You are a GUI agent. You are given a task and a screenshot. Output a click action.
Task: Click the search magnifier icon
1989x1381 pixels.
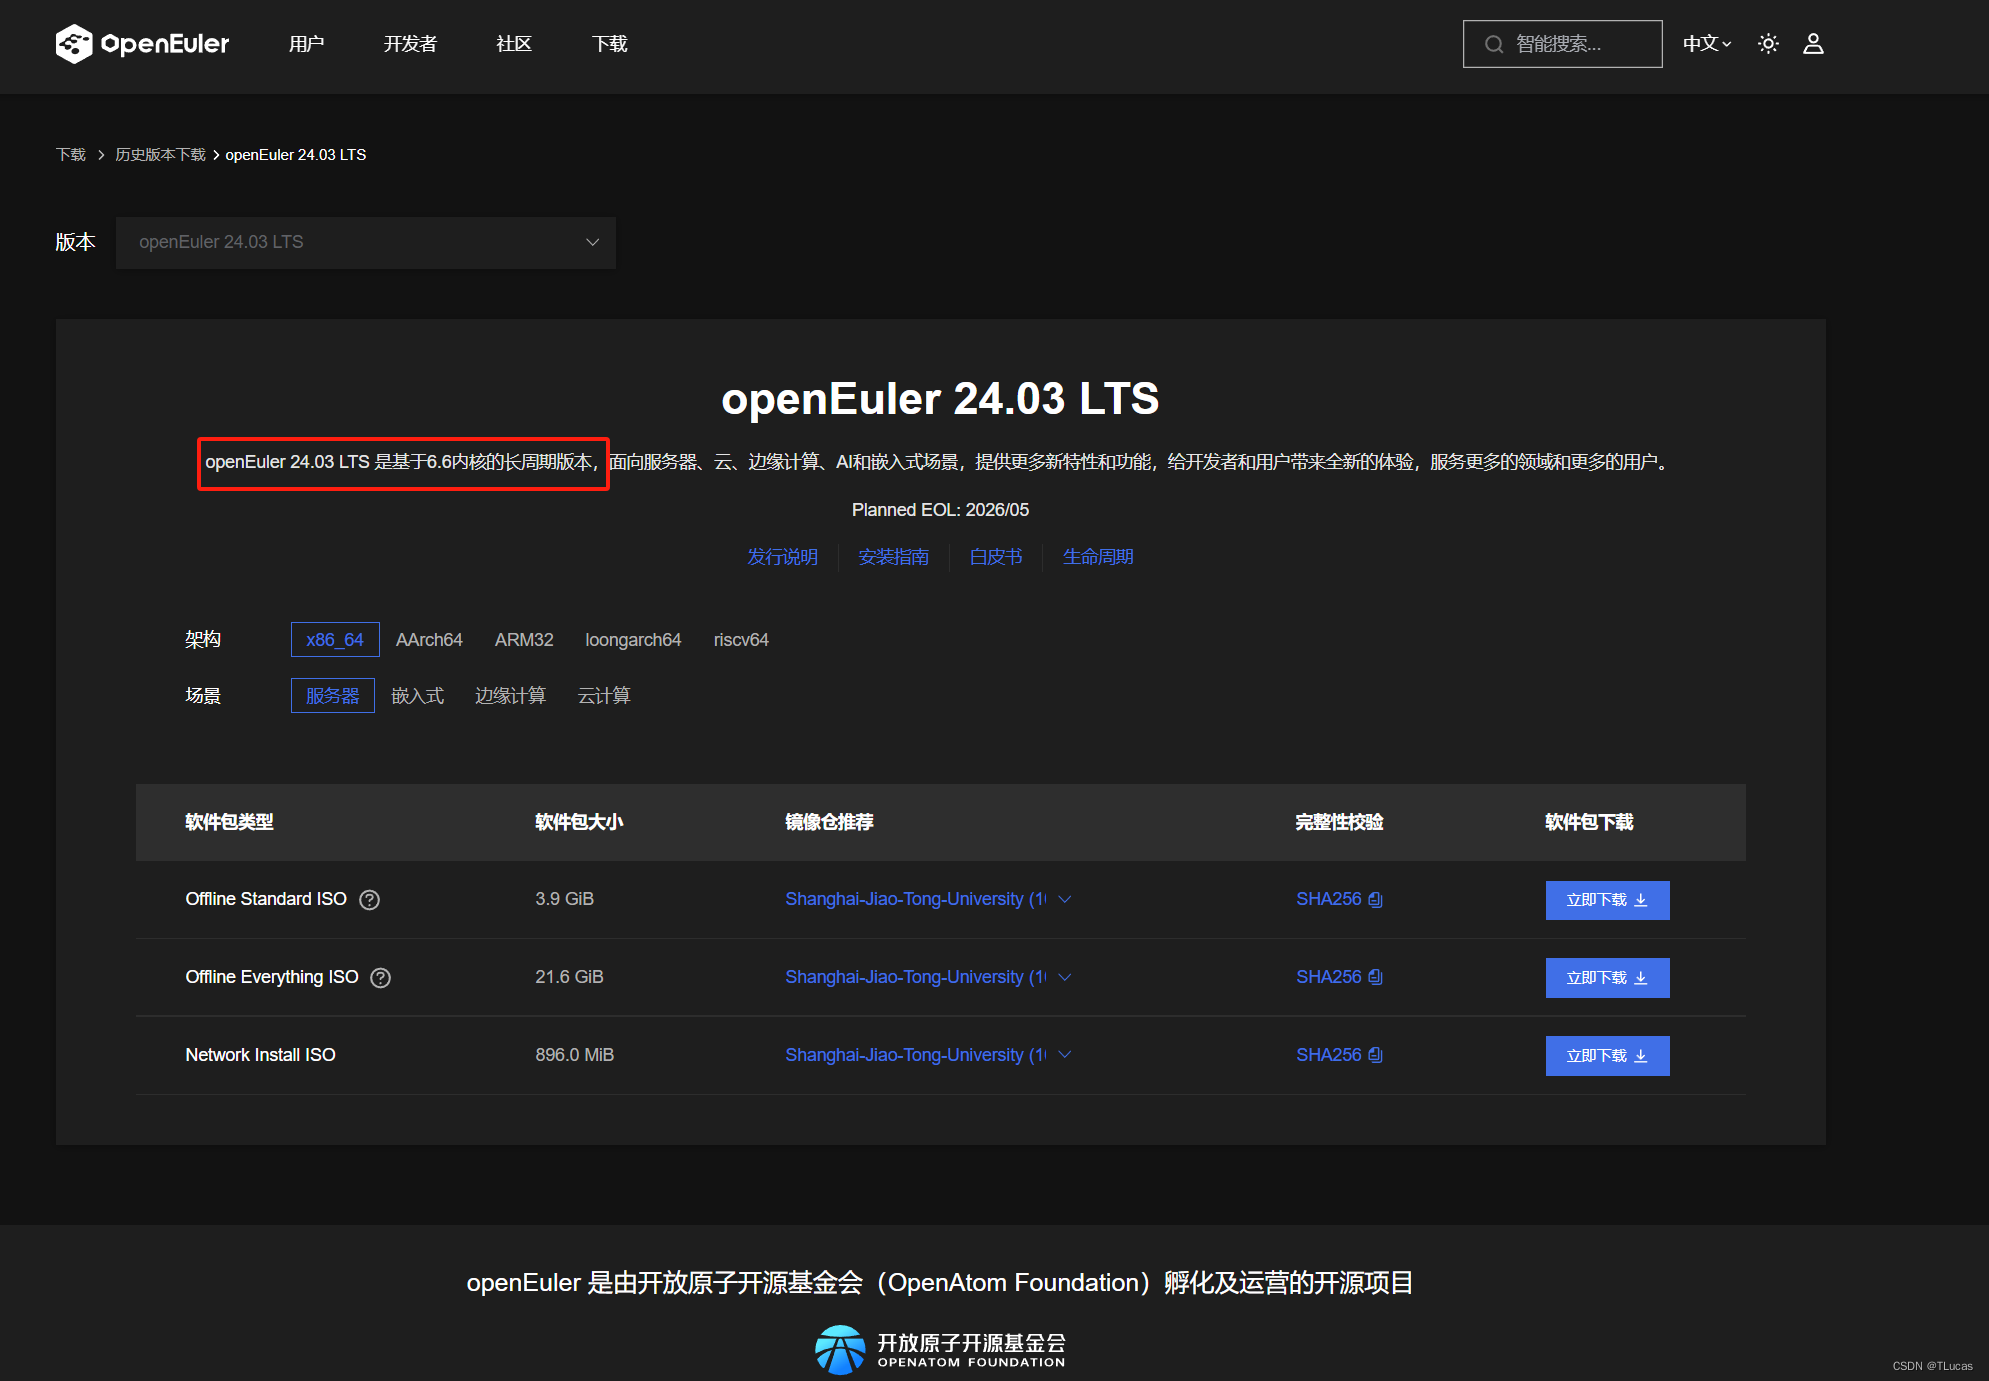[x=1494, y=44]
